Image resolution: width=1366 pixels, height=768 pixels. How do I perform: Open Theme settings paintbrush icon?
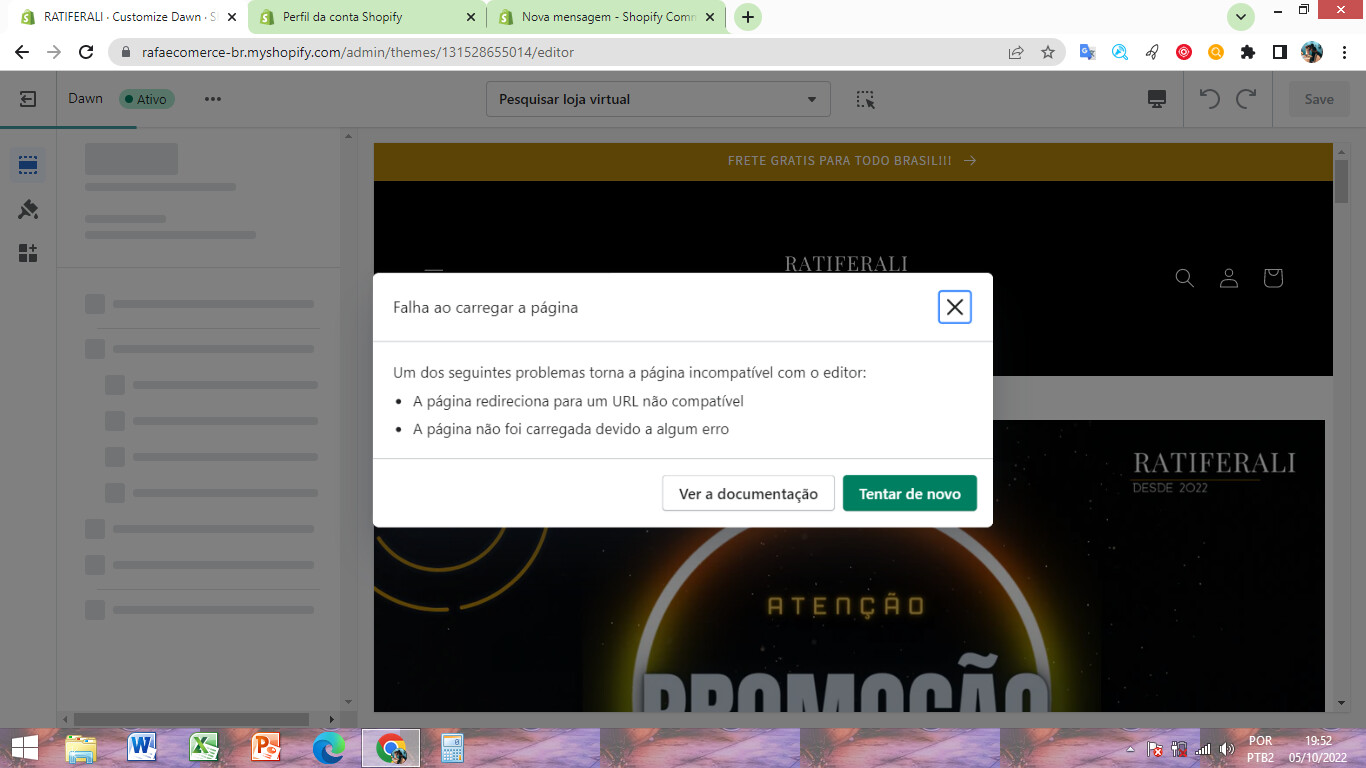(x=28, y=209)
